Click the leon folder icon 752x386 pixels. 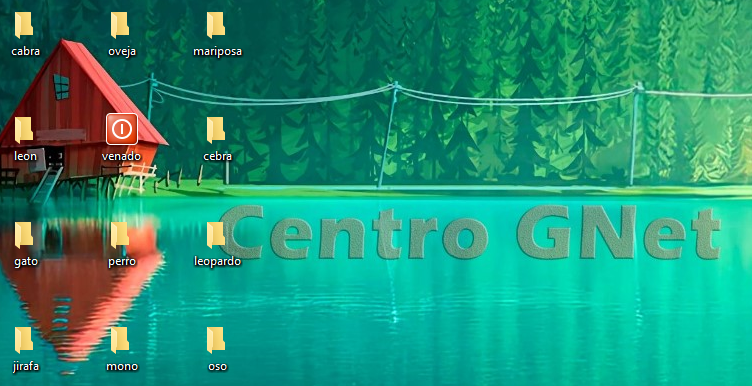(x=24, y=130)
